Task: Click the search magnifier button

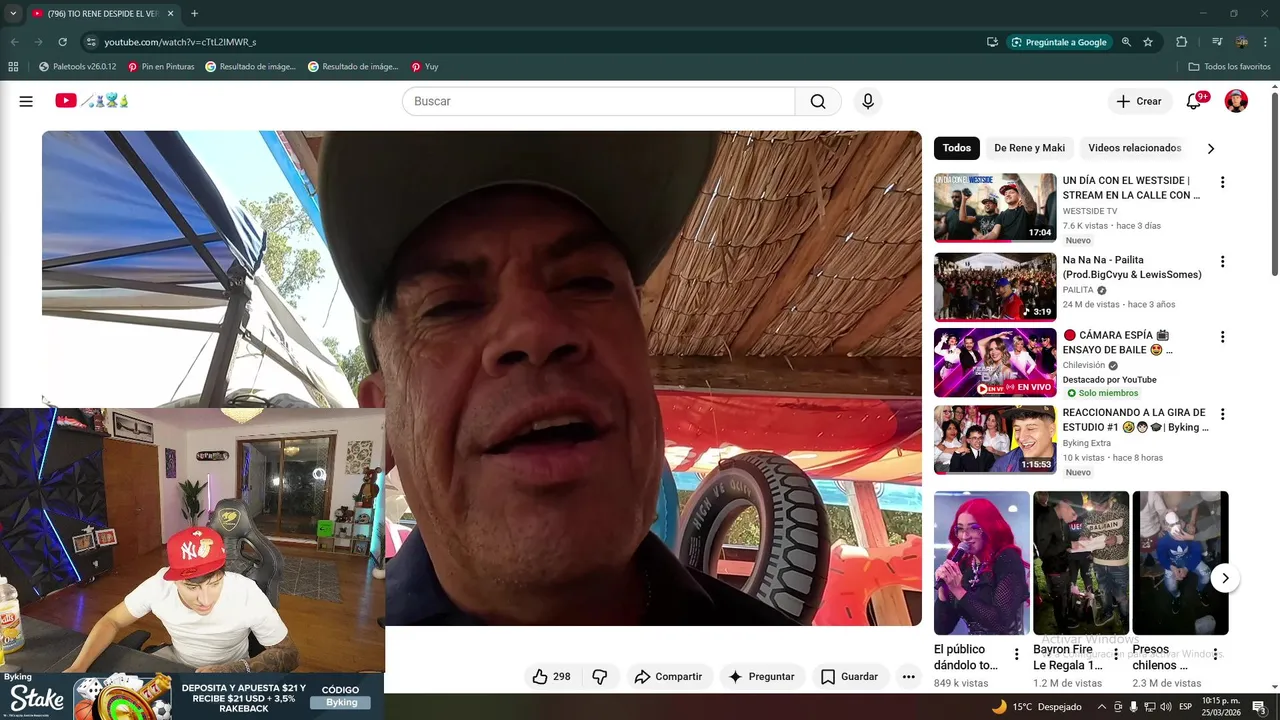Action: point(818,101)
